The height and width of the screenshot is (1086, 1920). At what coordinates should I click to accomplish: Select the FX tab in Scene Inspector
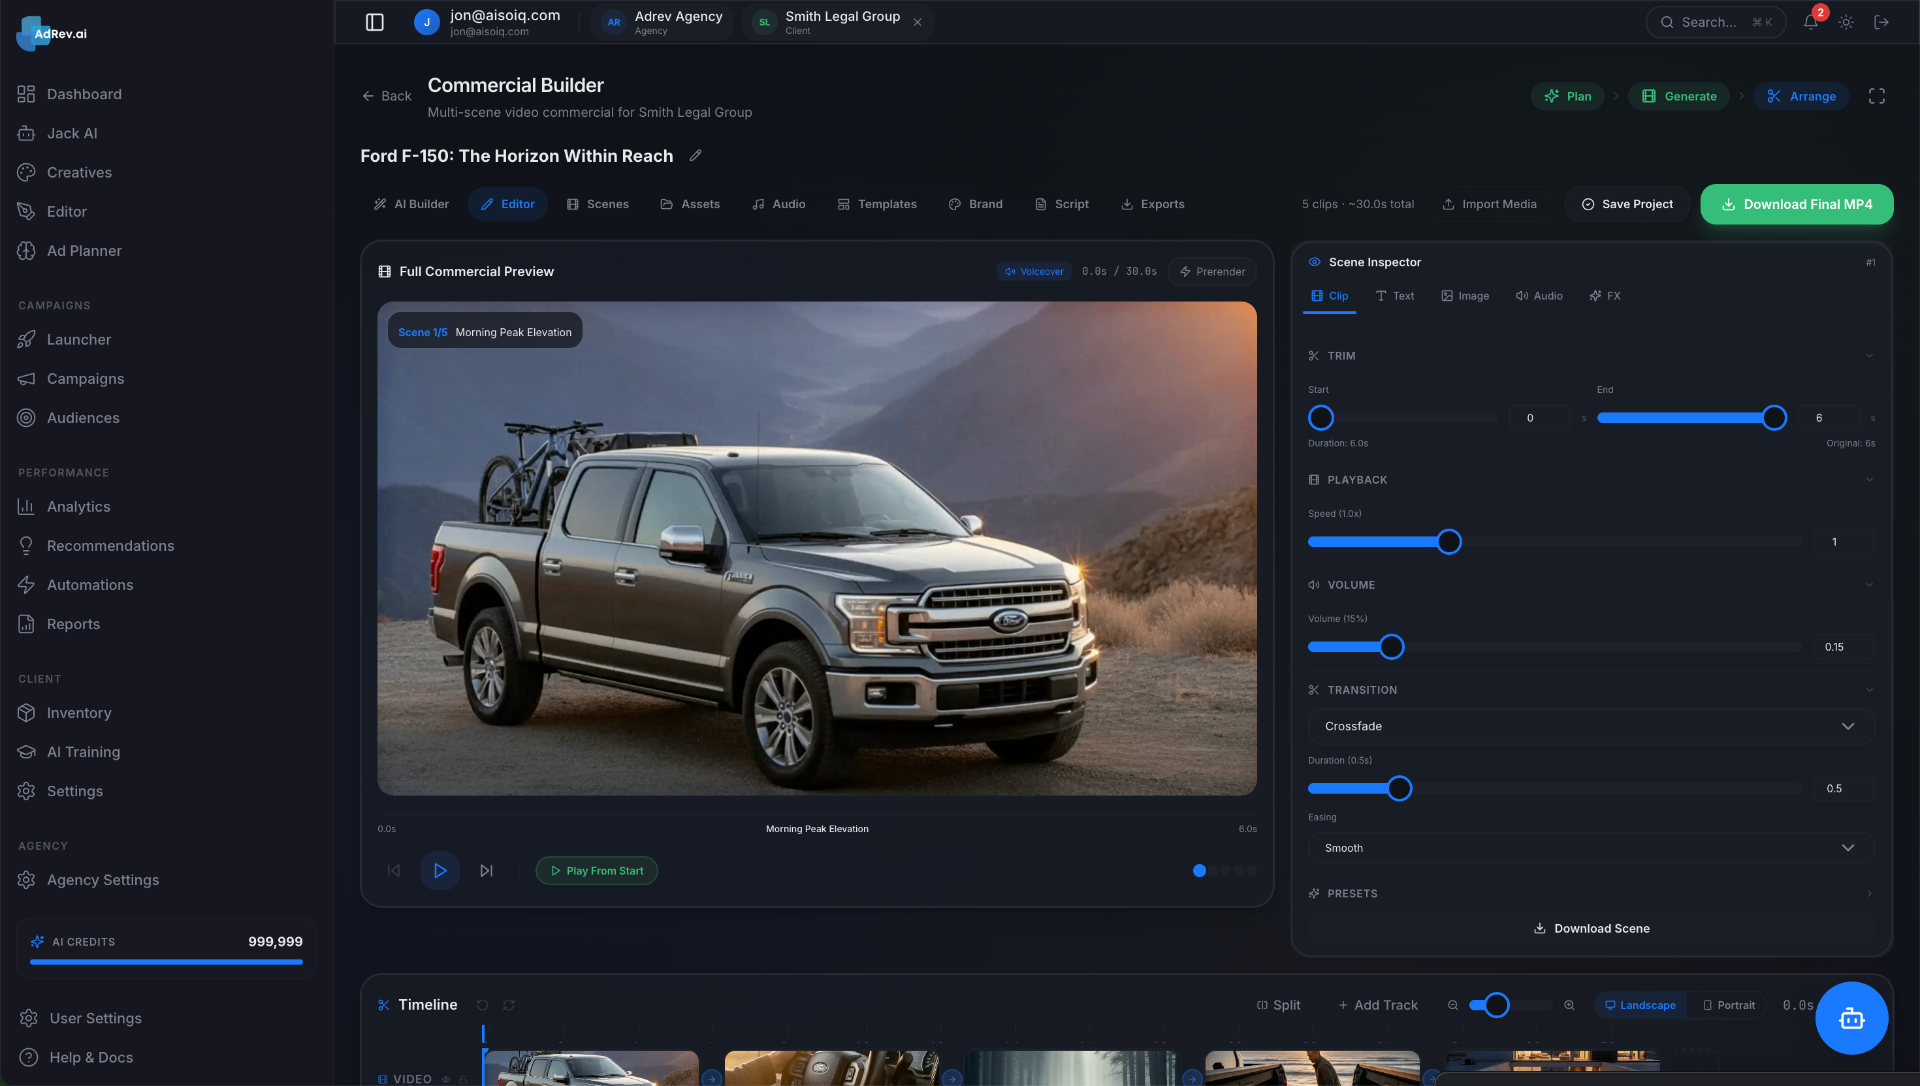click(x=1605, y=296)
